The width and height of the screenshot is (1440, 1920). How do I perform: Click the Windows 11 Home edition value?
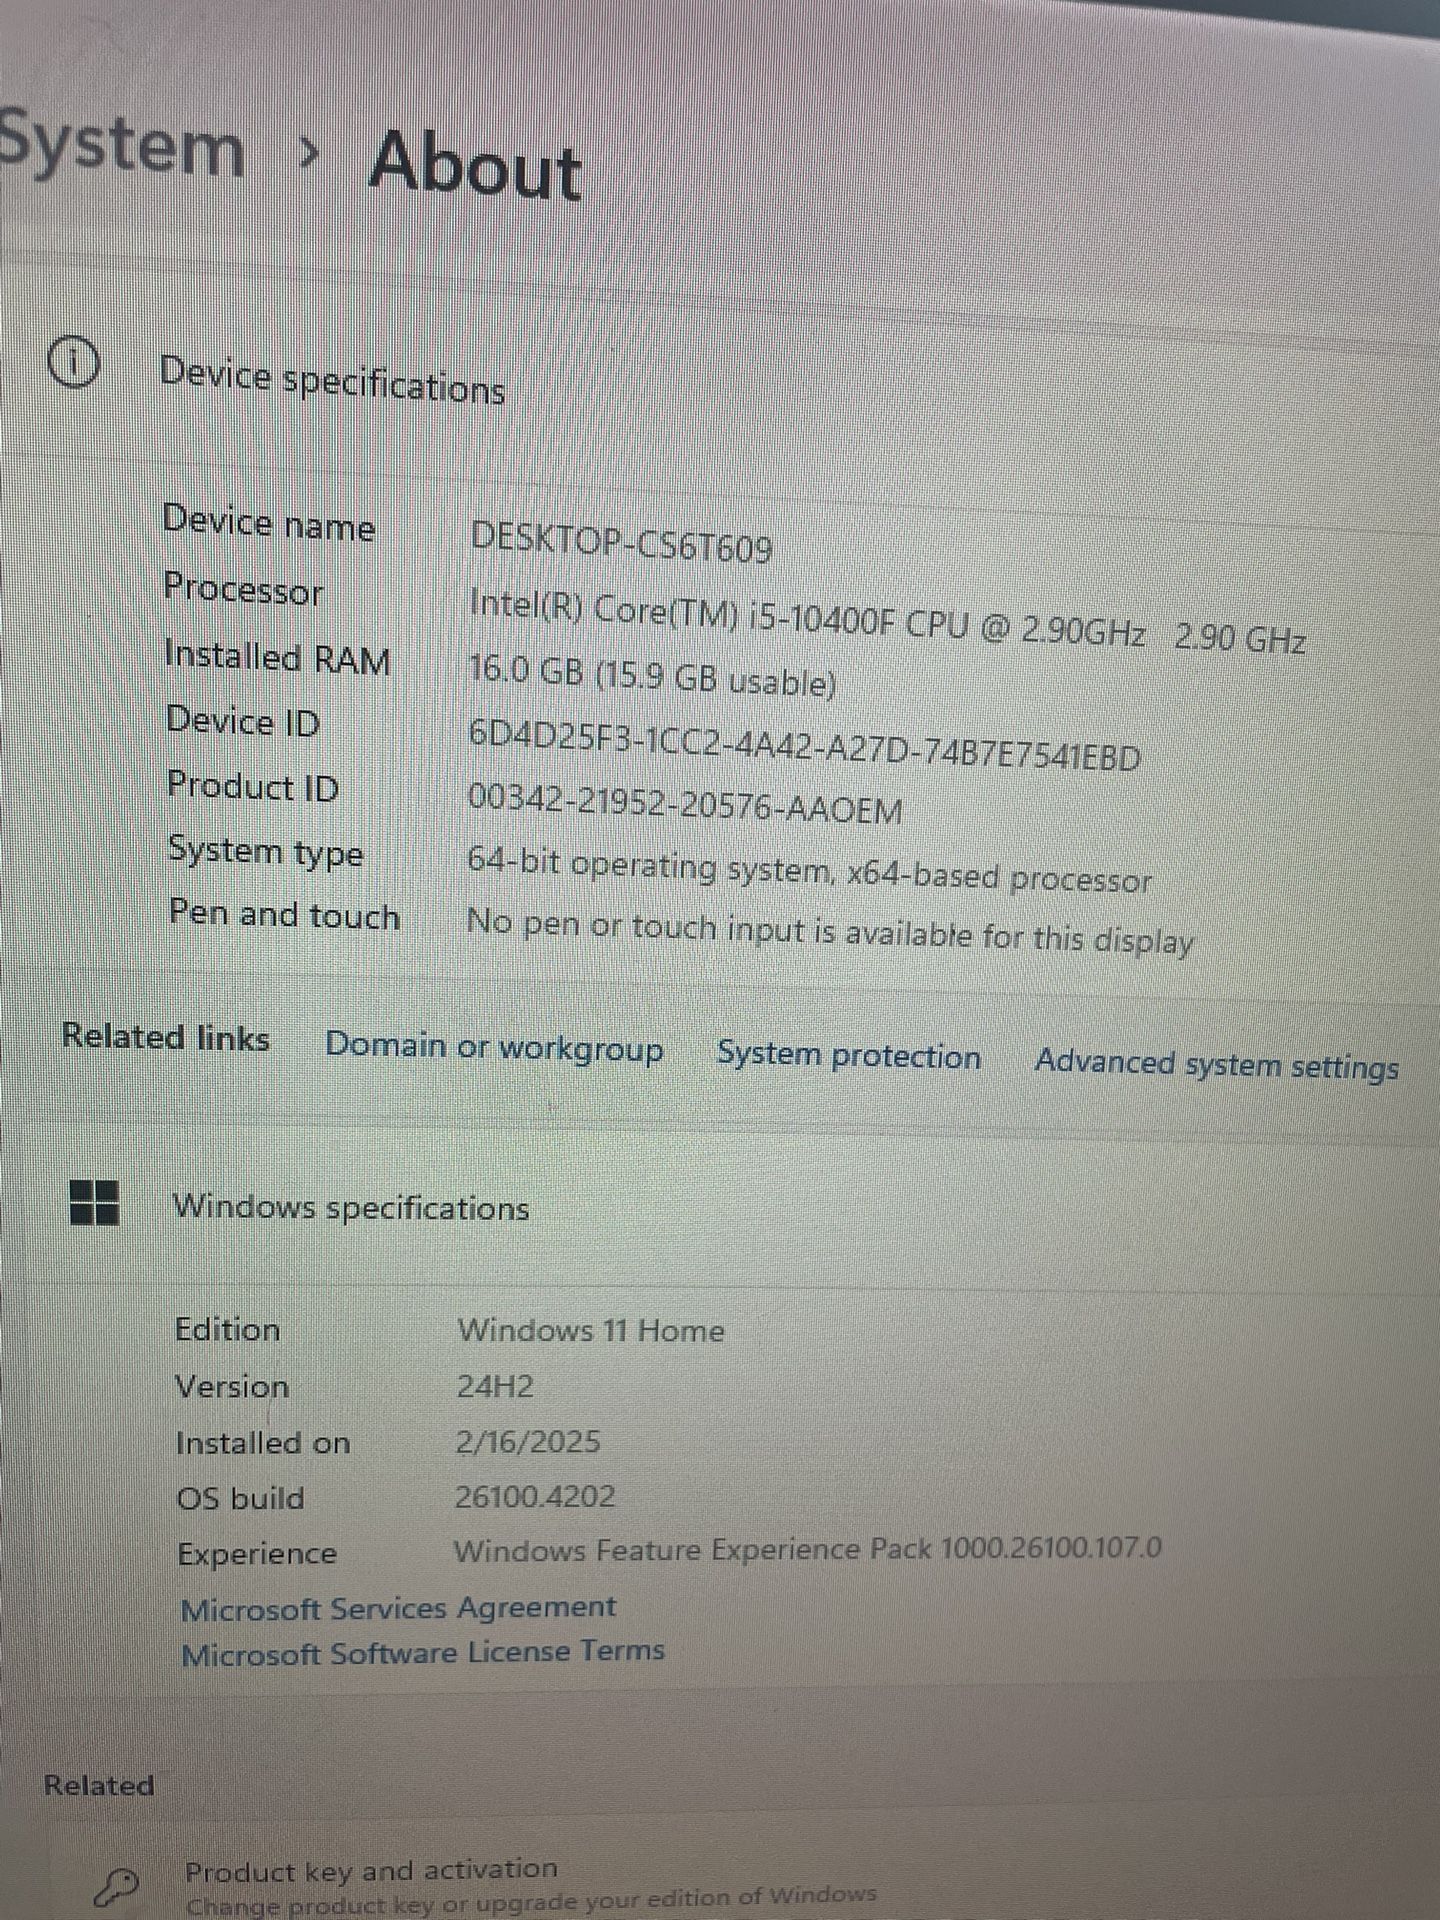pos(591,1330)
